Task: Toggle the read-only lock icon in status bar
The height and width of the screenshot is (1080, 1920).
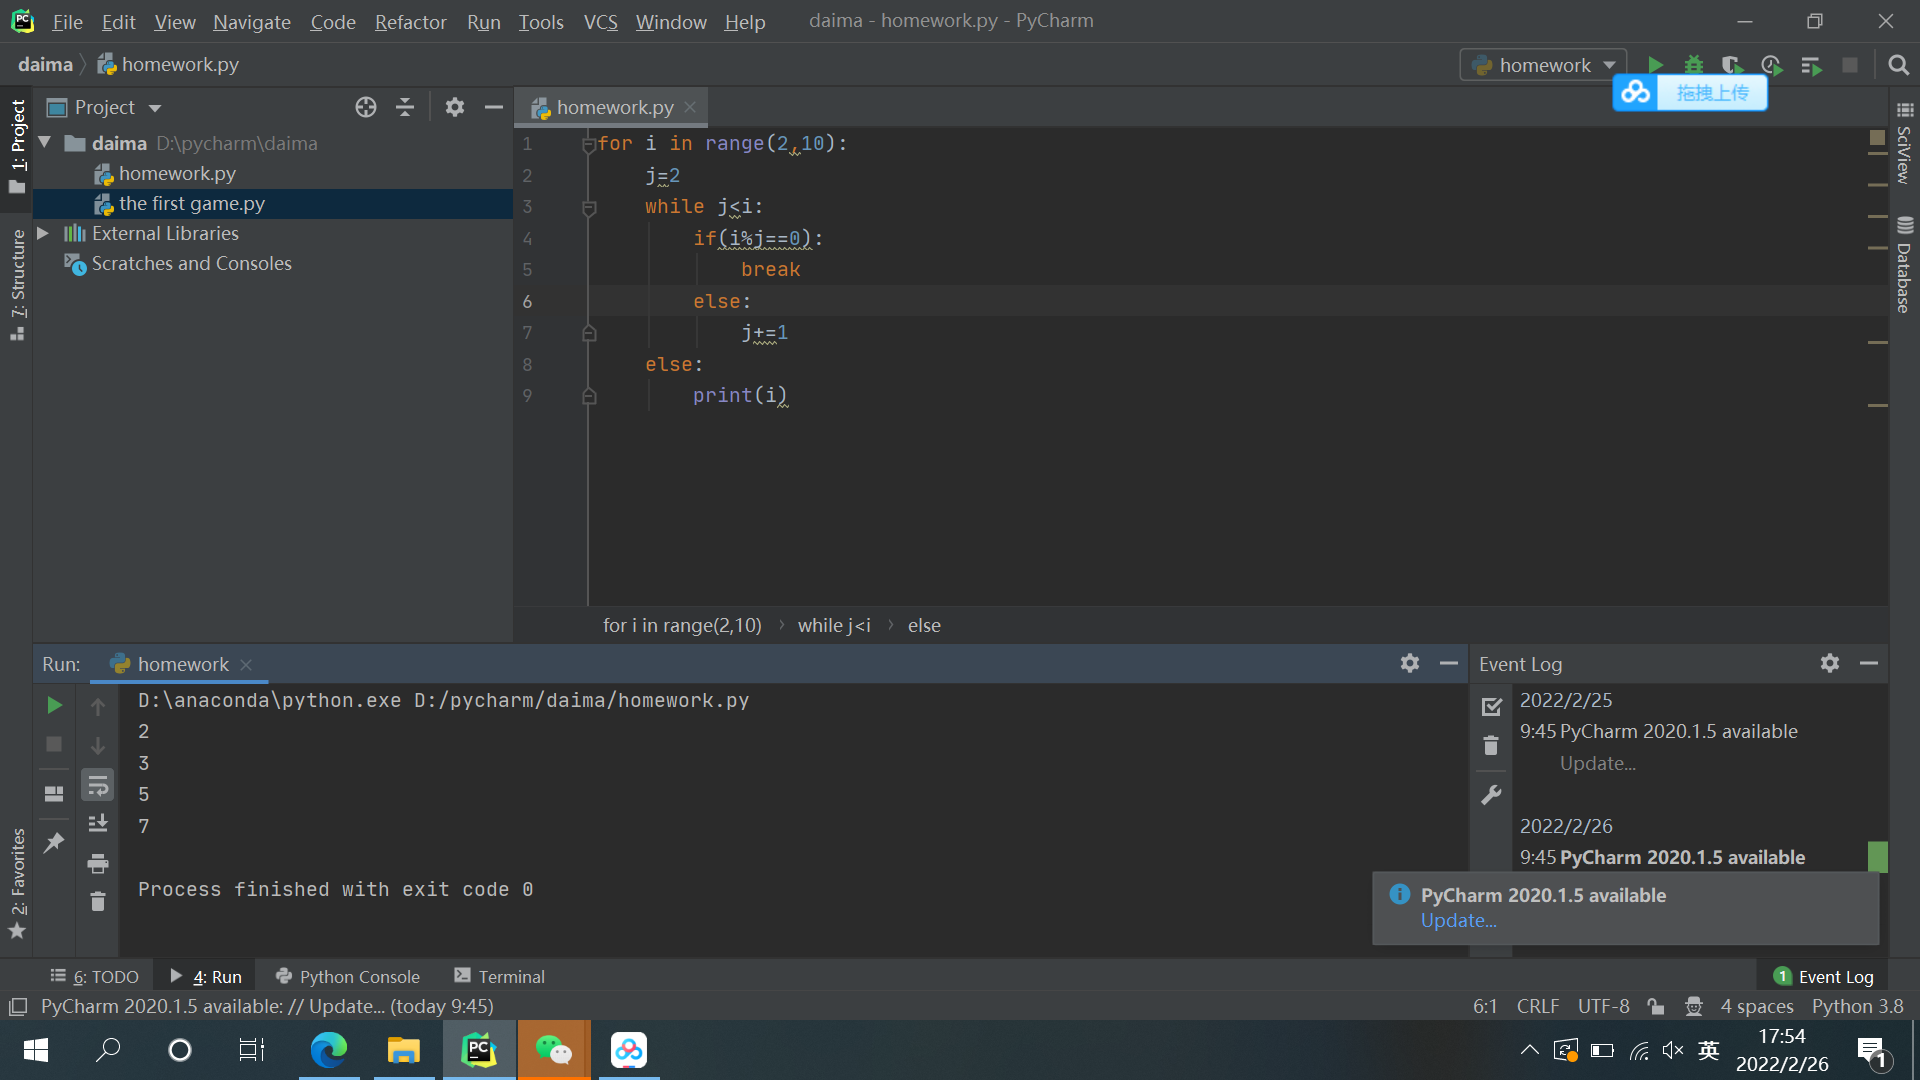Action: (1656, 1006)
